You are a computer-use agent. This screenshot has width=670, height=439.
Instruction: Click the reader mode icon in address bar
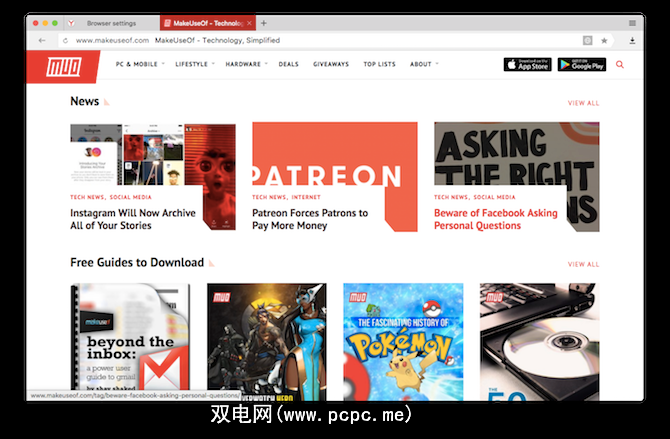pos(588,40)
